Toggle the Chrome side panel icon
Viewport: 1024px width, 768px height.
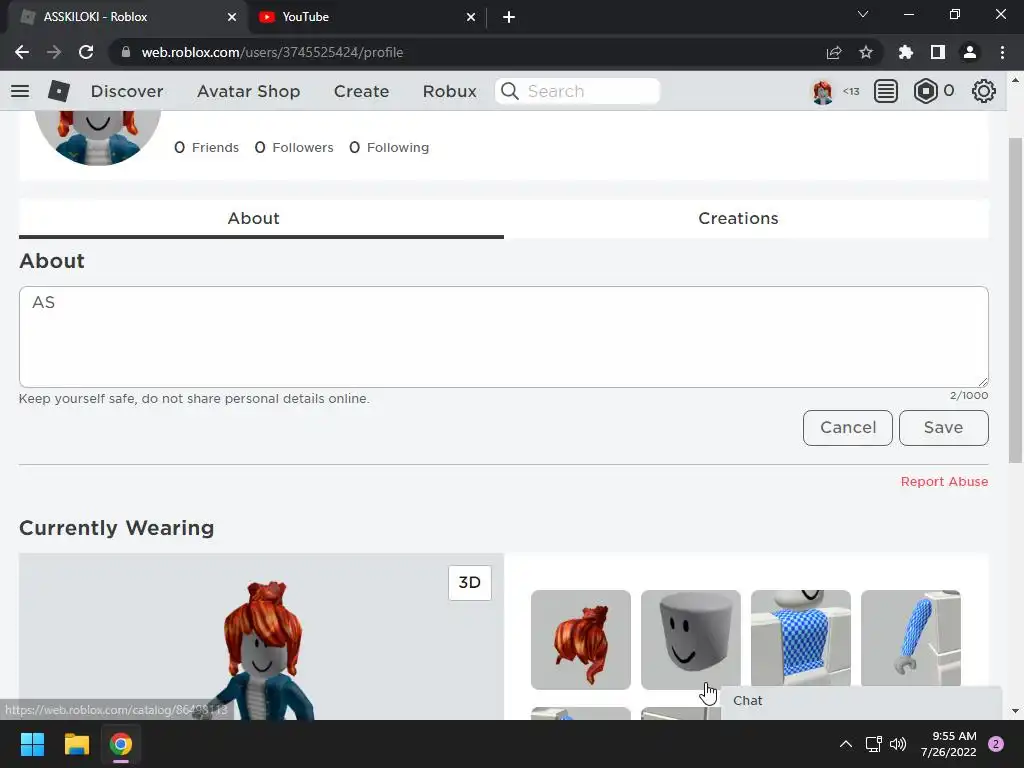938,52
